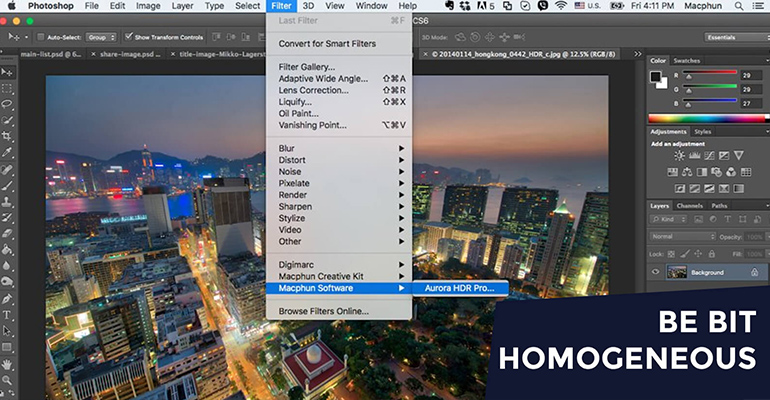
Task: Select the Crop tool
Action: (x=7, y=136)
